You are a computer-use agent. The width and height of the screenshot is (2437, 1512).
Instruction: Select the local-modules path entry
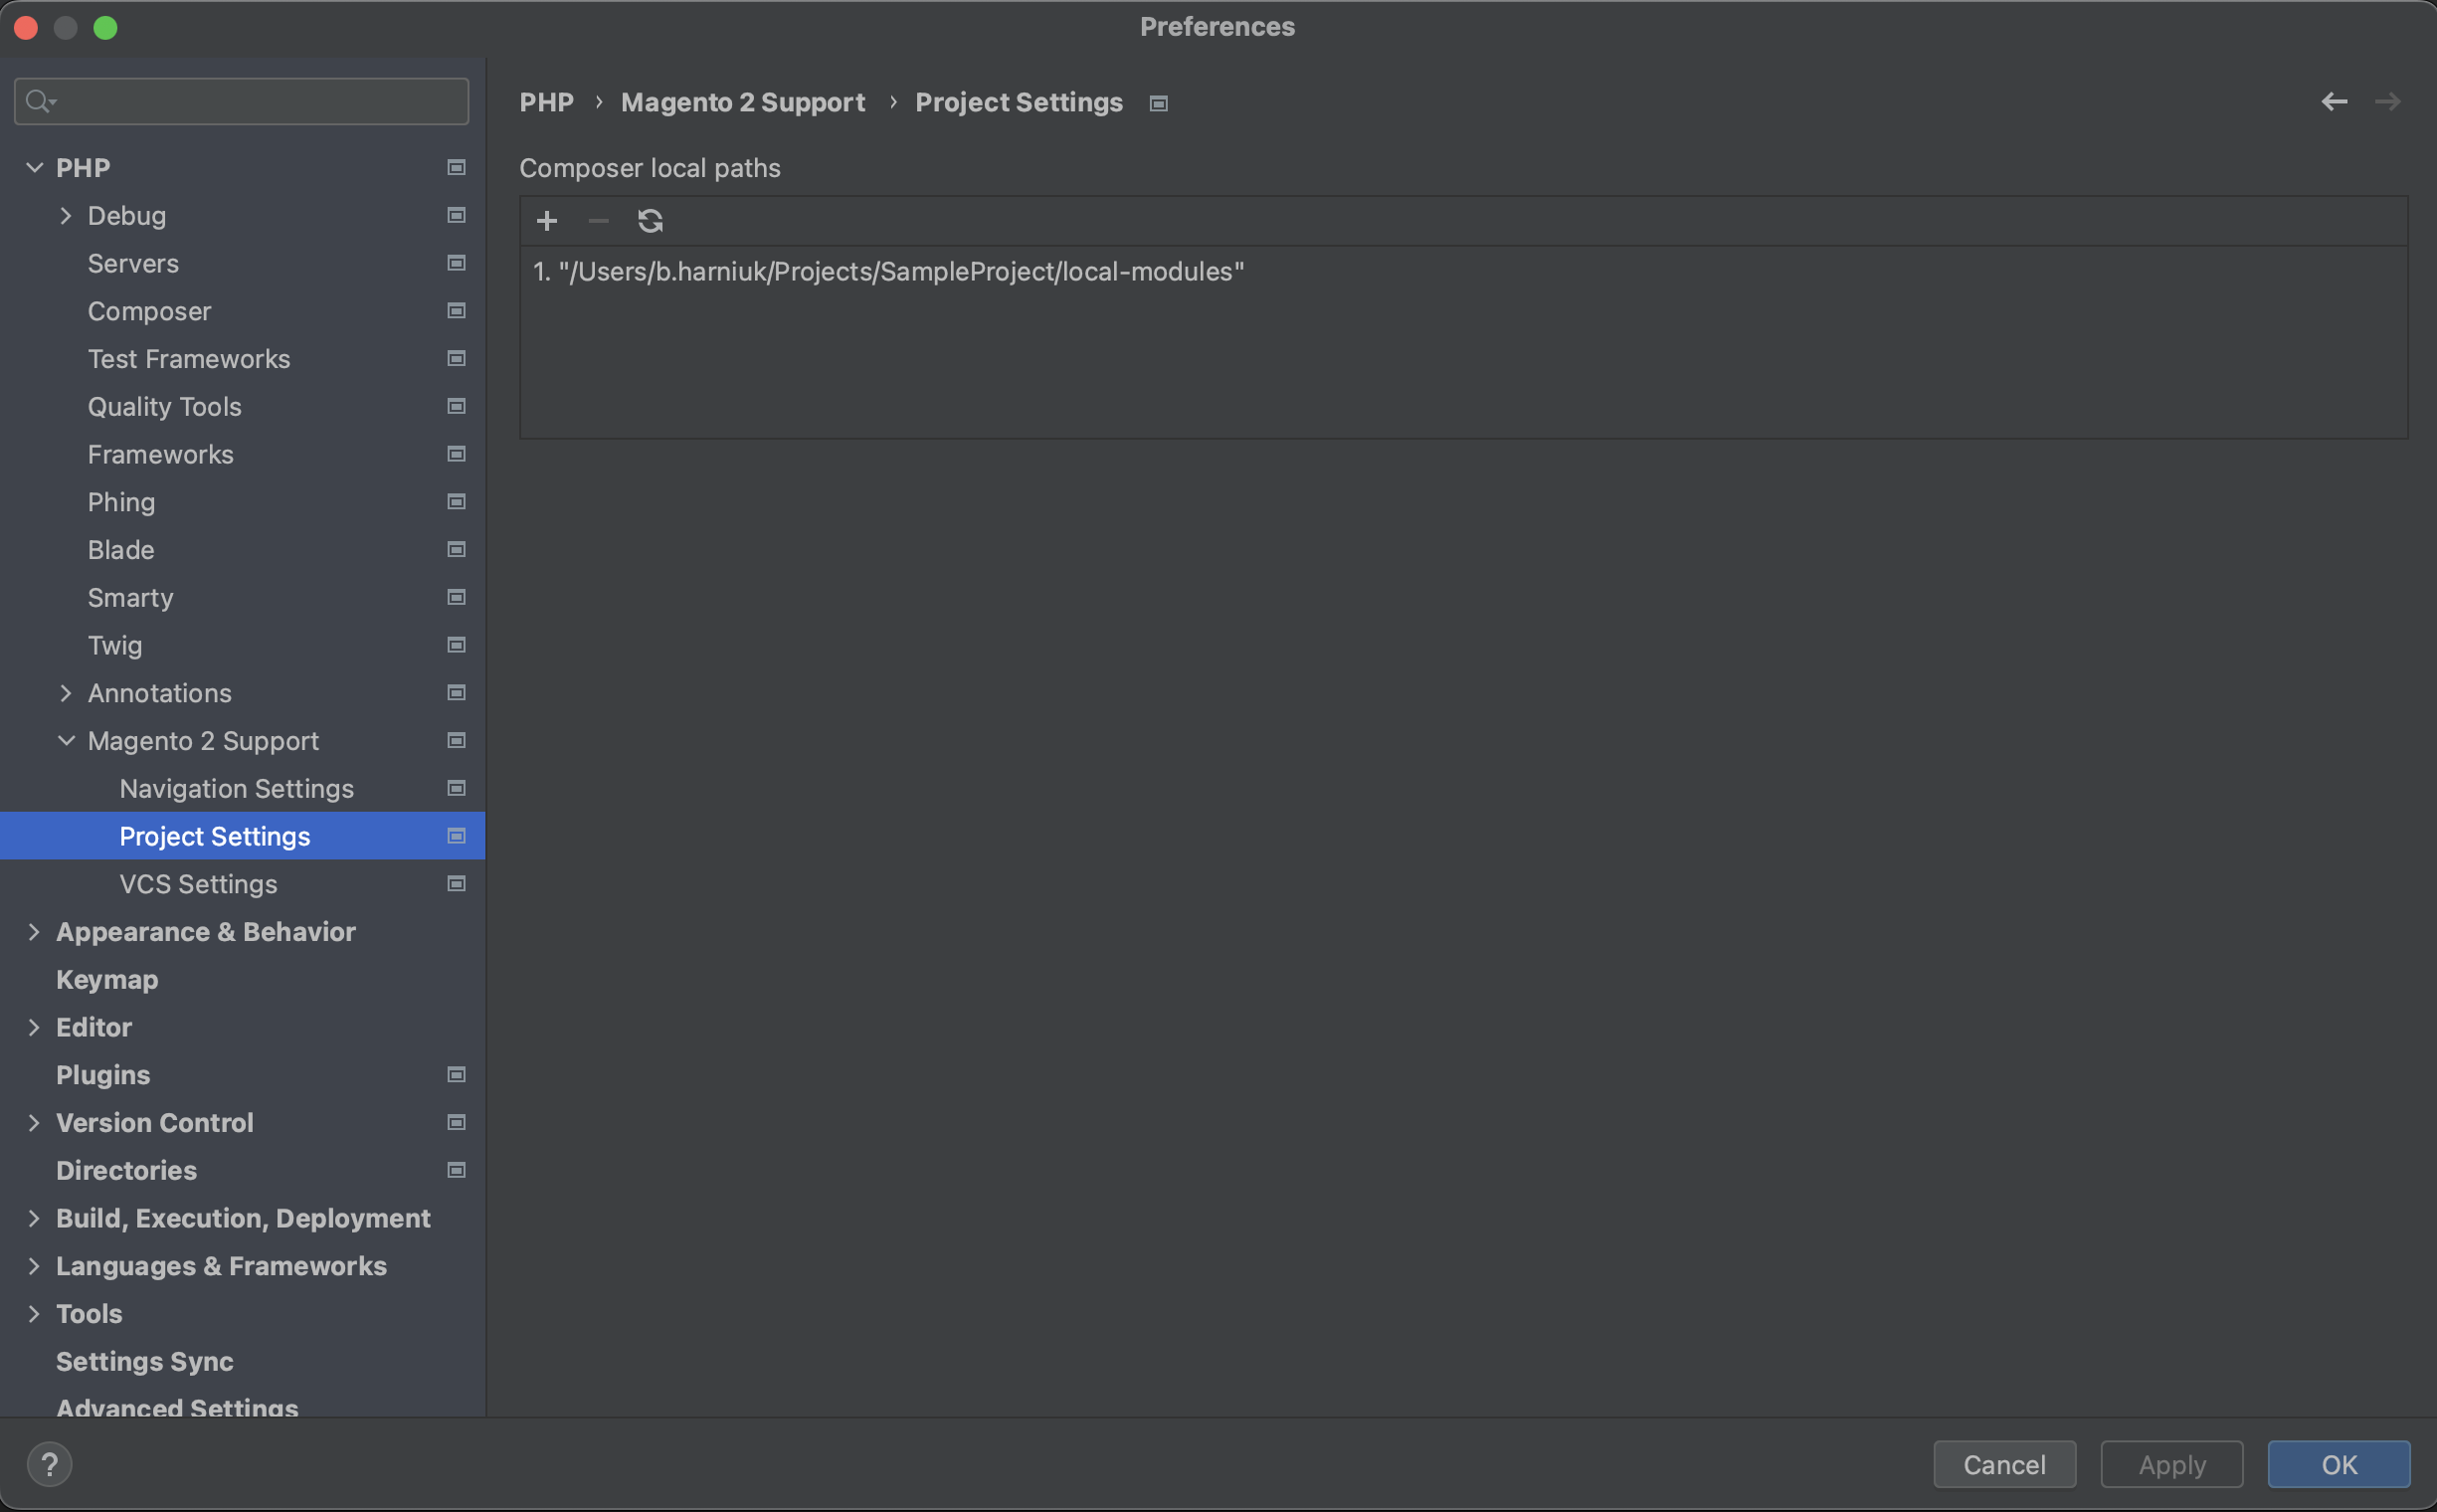click(x=1463, y=272)
